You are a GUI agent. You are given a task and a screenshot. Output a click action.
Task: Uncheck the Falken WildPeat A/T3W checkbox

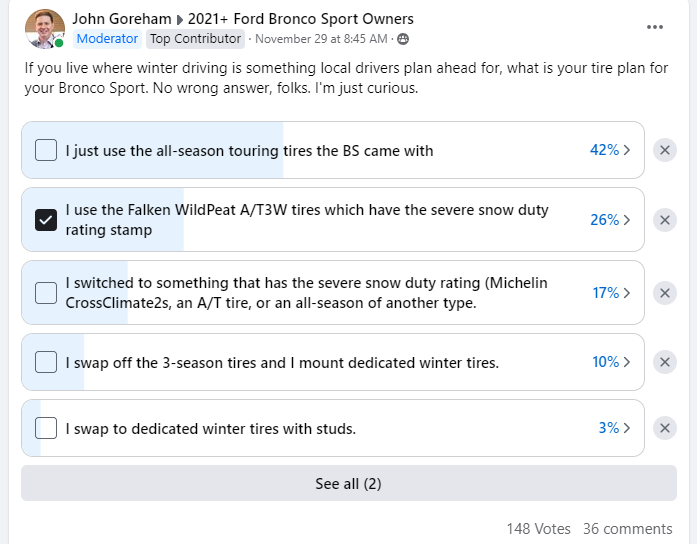coord(46,220)
